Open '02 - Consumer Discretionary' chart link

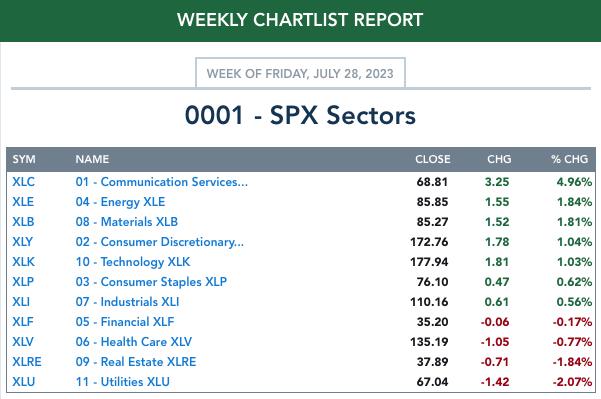point(160,242)
